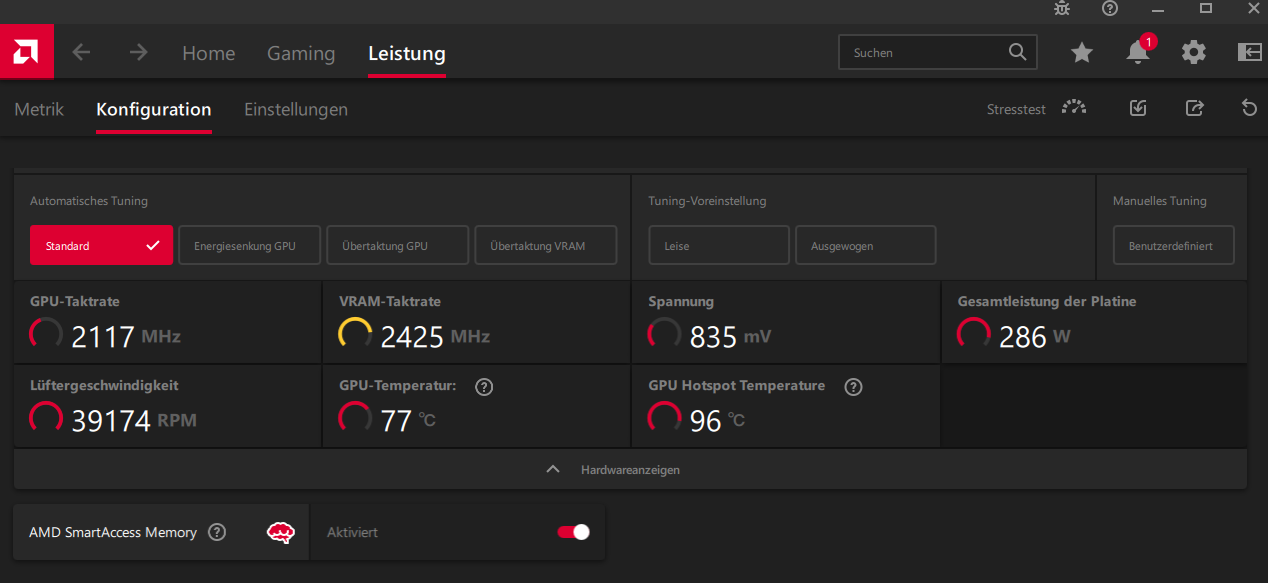Click the AMD logo icon
The image size is (1268, 583).
(x=27, y=52)
